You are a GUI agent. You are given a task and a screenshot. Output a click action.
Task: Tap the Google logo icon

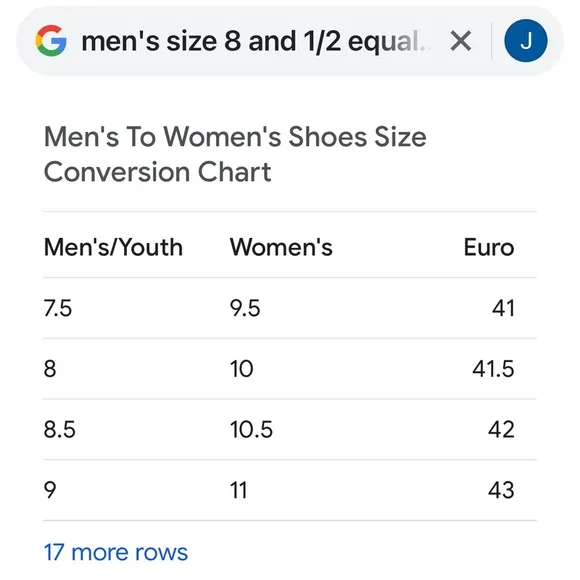coord(51,41)
